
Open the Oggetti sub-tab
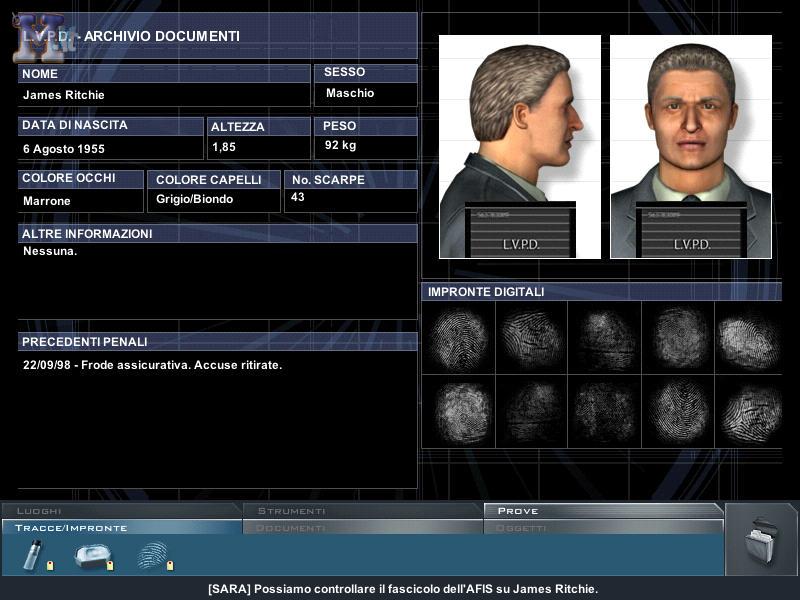(603, 527)
